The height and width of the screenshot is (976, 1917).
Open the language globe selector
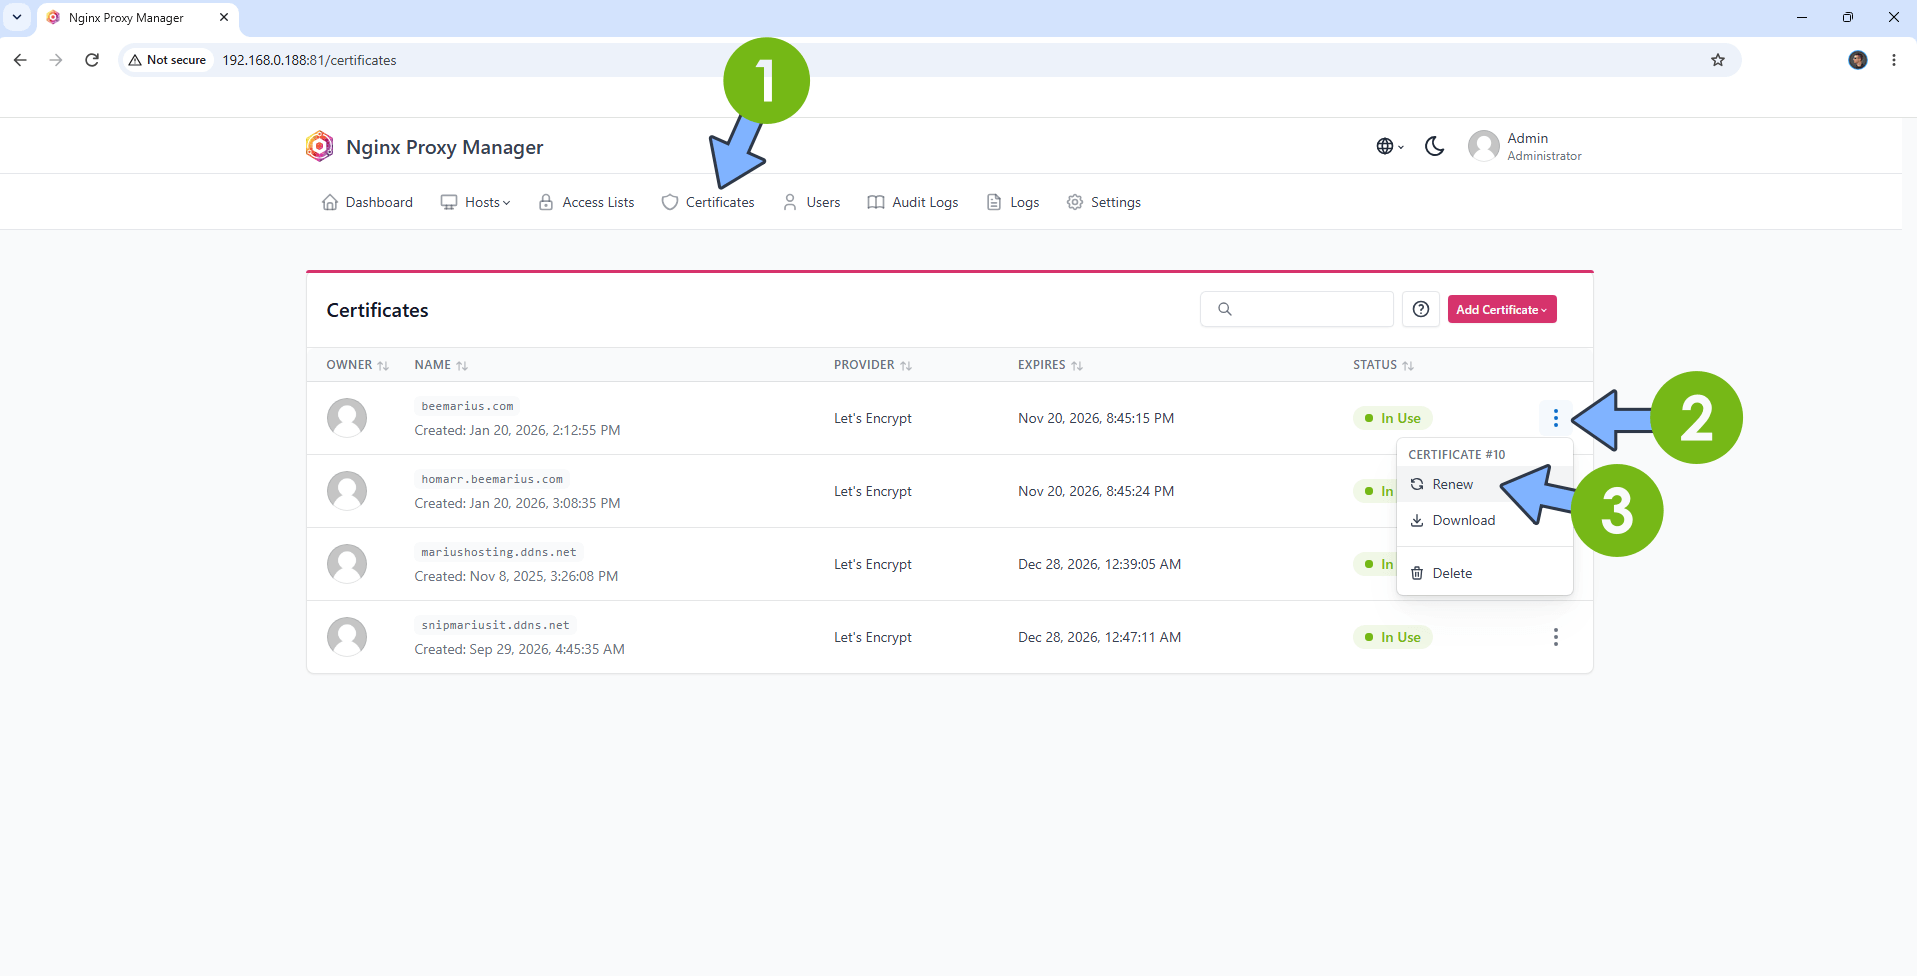1389,146
